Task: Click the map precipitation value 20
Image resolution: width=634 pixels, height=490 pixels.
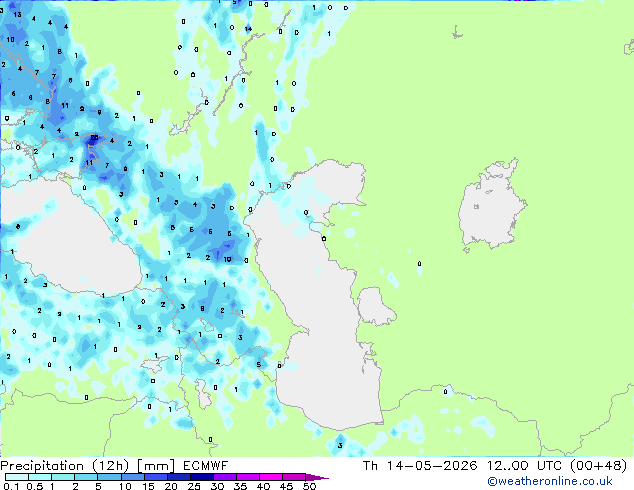Action: (94, 138)
